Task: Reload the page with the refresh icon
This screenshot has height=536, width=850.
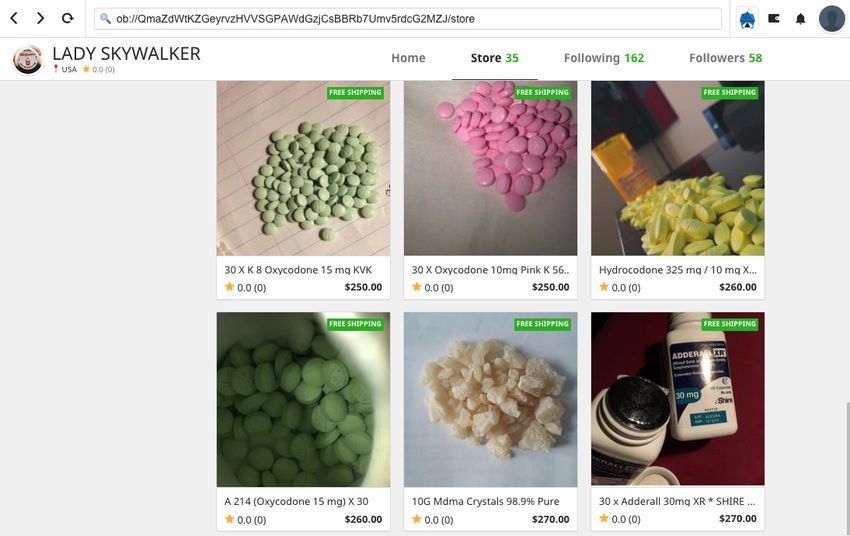Action: click(x=67, y=18)
